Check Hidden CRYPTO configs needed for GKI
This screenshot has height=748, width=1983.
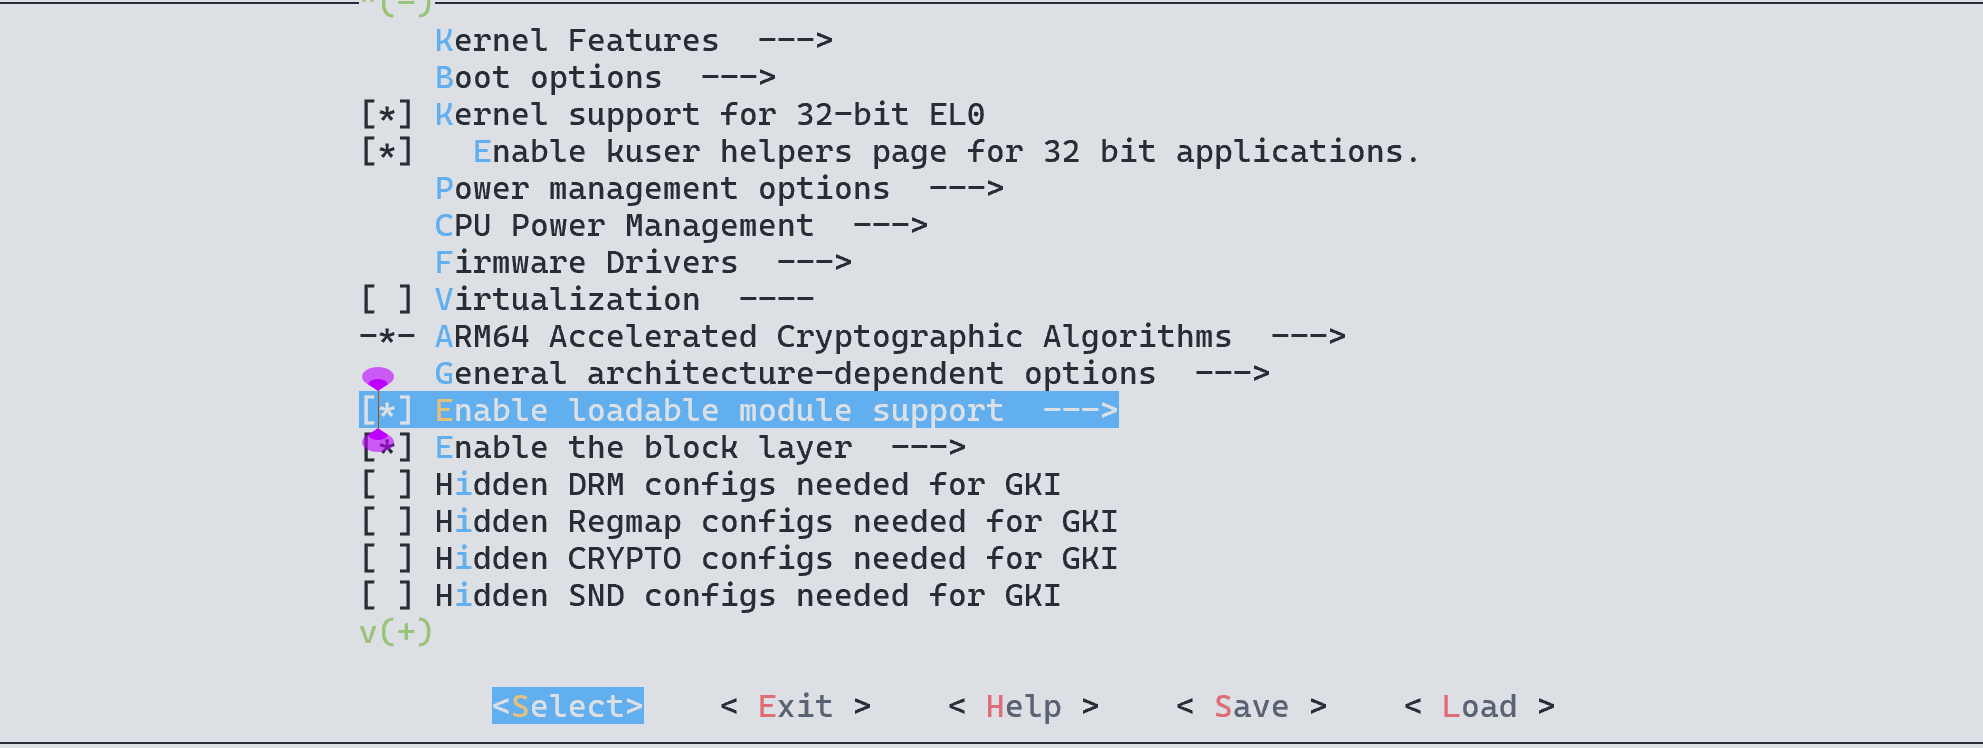tap(387, 559)
